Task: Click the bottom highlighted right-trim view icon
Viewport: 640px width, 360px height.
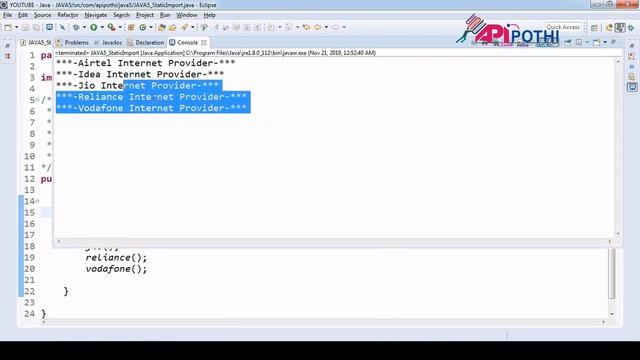Action: (633, 87)
